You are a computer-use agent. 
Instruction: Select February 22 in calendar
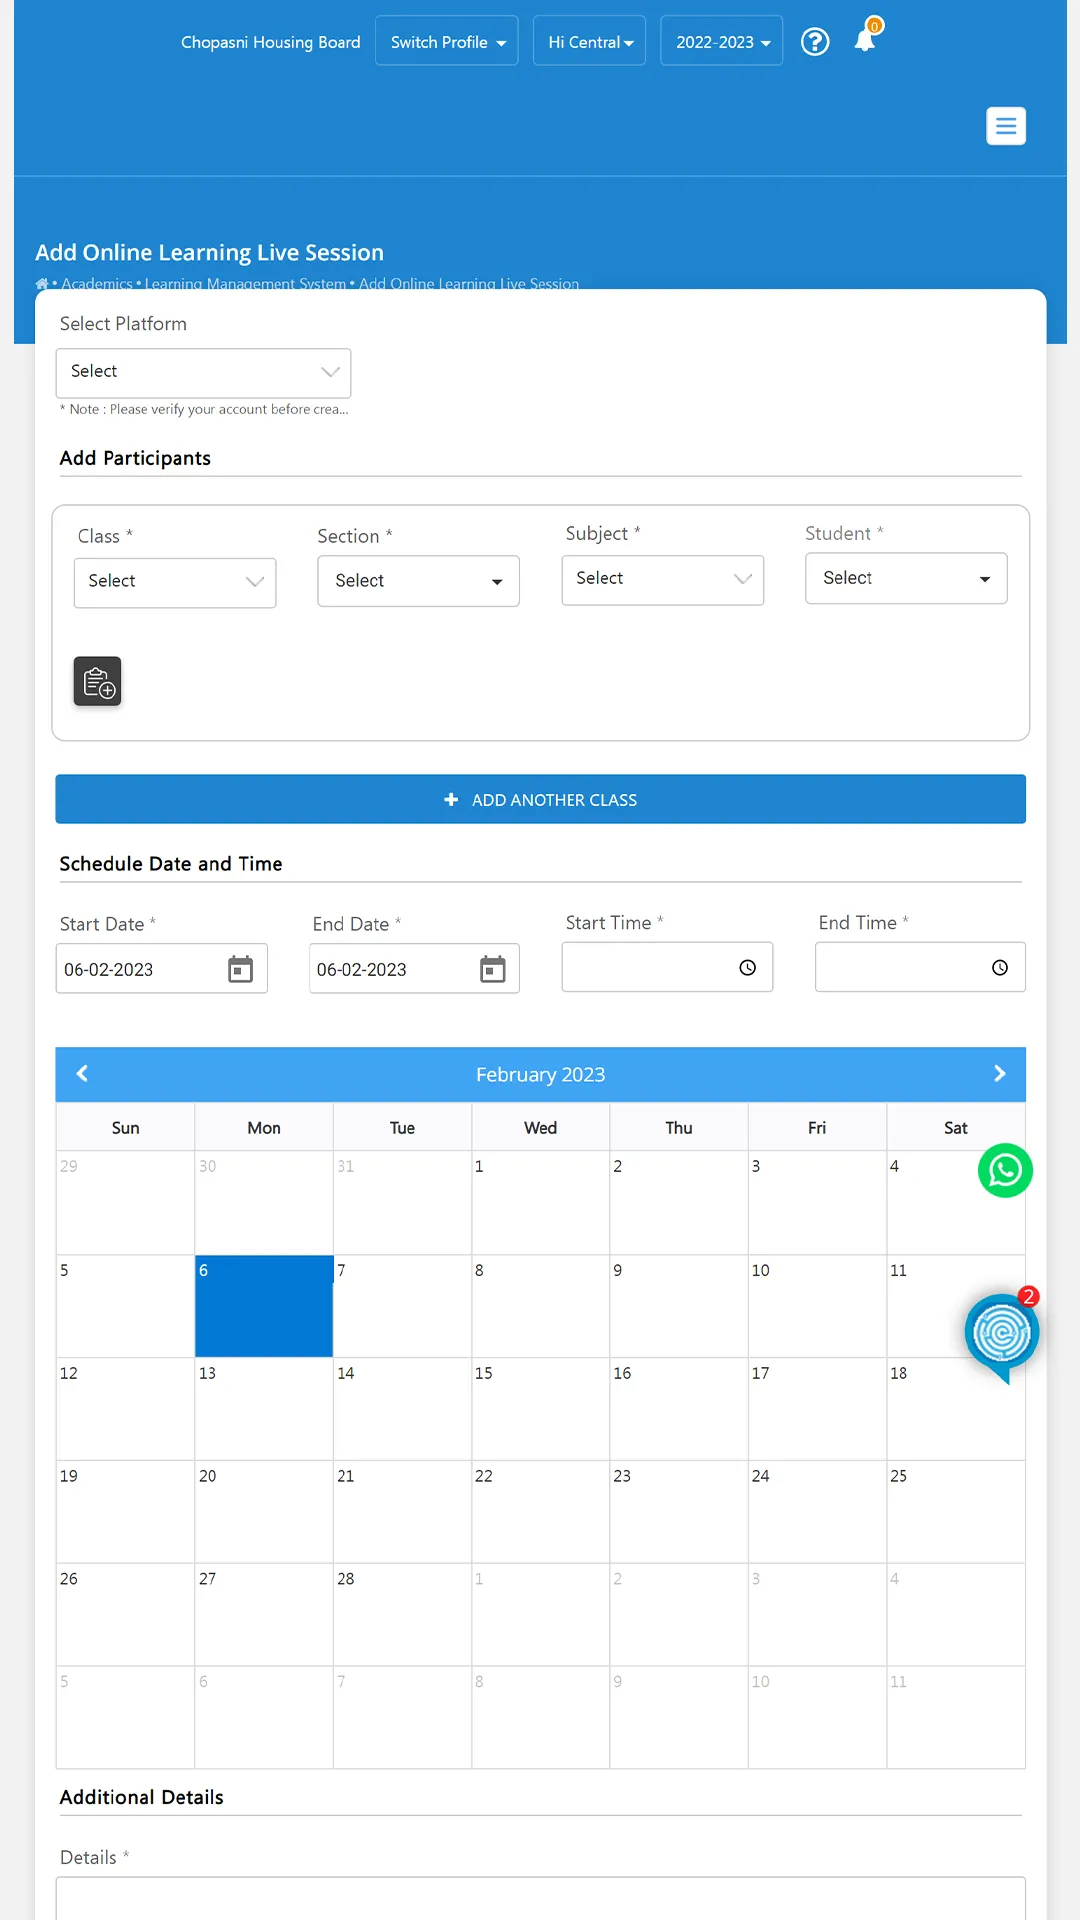click(540, 1512)
